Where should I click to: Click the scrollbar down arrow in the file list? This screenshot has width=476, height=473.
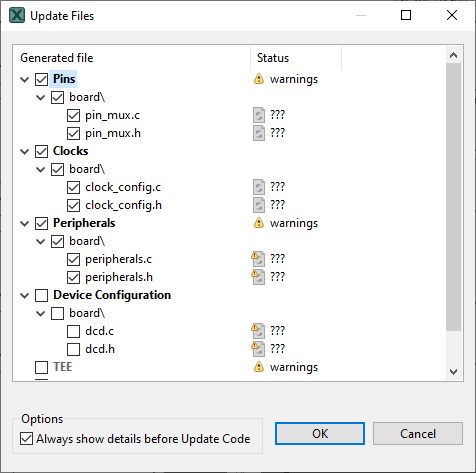click(453, 371)
